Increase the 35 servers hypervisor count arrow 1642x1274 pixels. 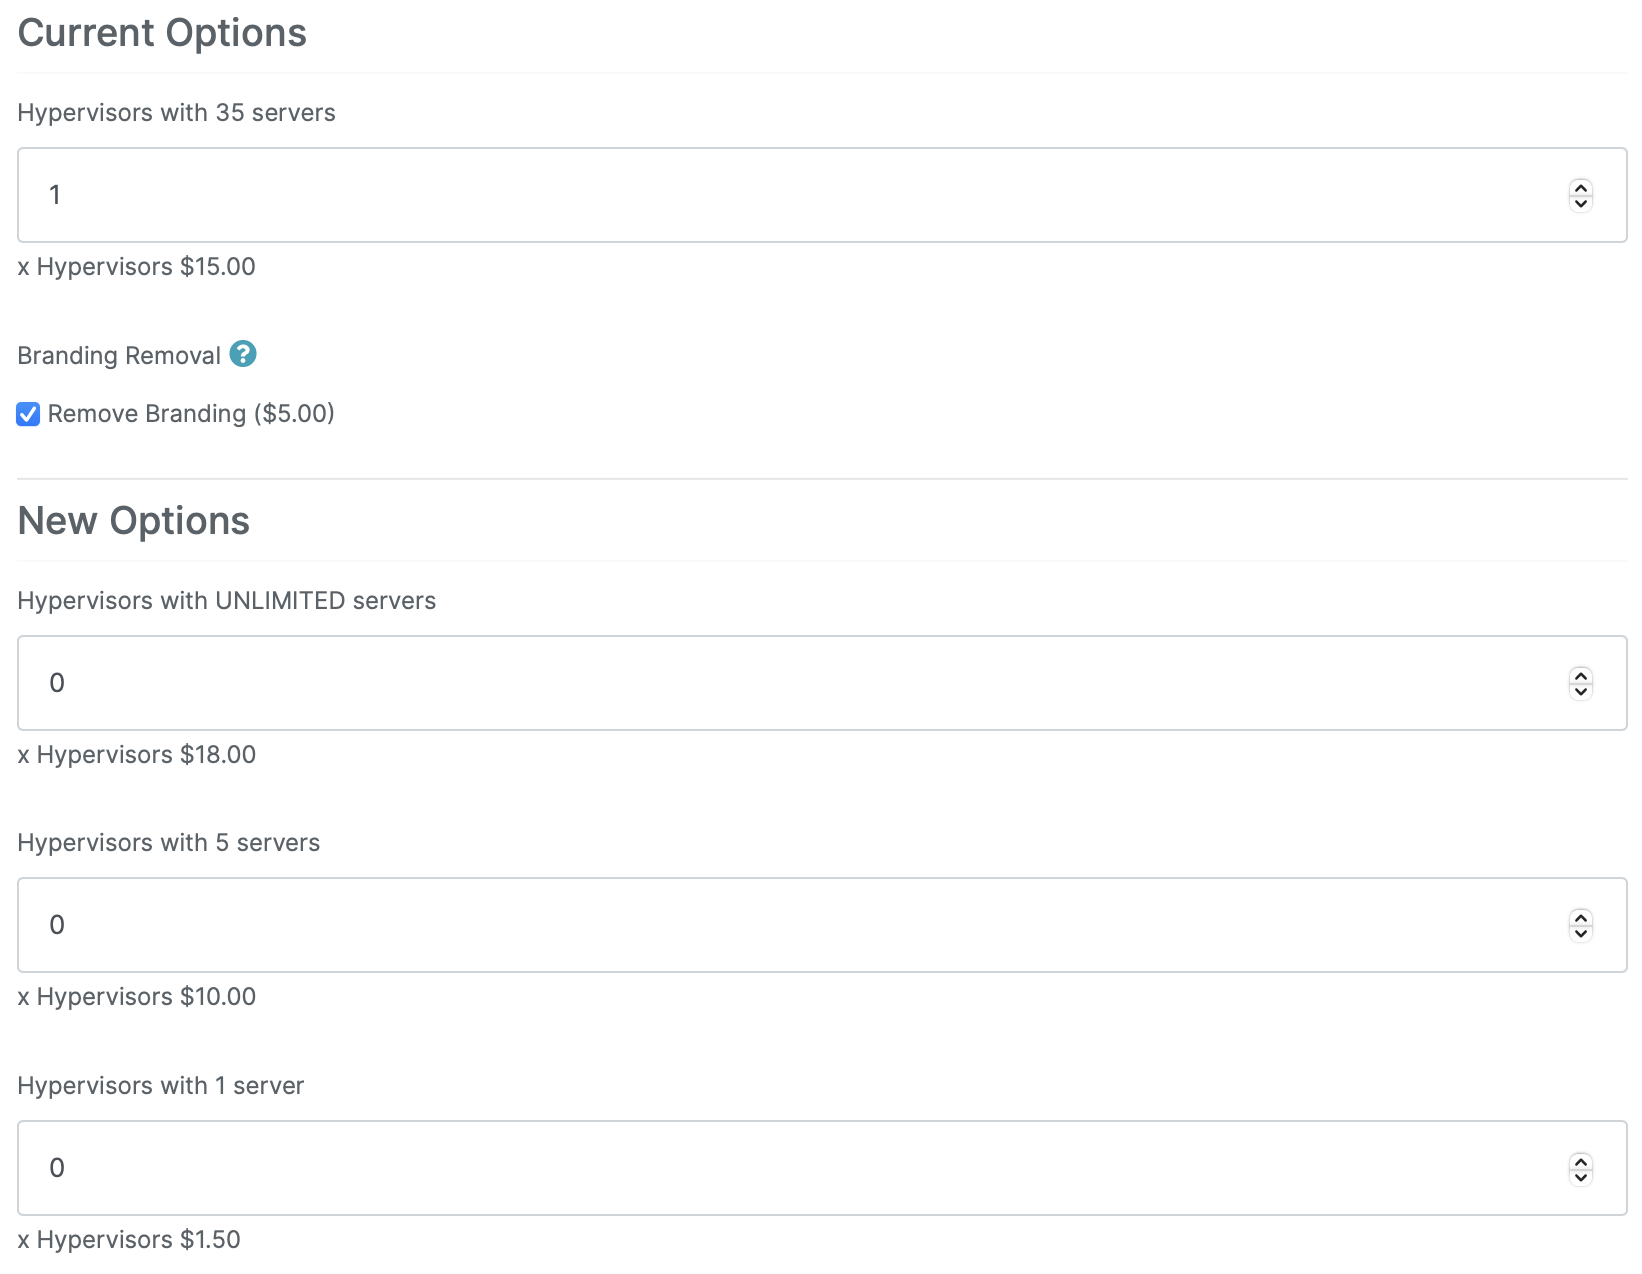pos(1581,187)
